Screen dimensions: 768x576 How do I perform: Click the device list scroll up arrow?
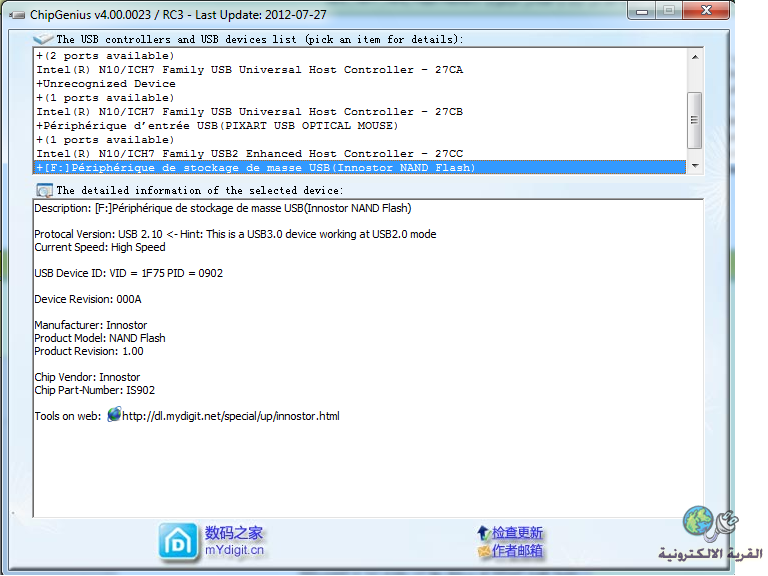tap(695, 57)
